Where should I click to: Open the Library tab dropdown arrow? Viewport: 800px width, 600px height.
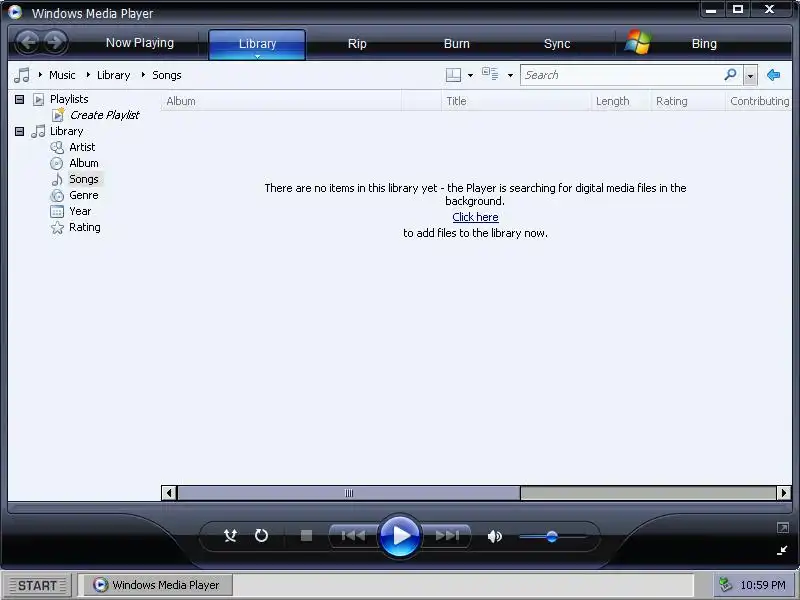[x=258, y=56]
